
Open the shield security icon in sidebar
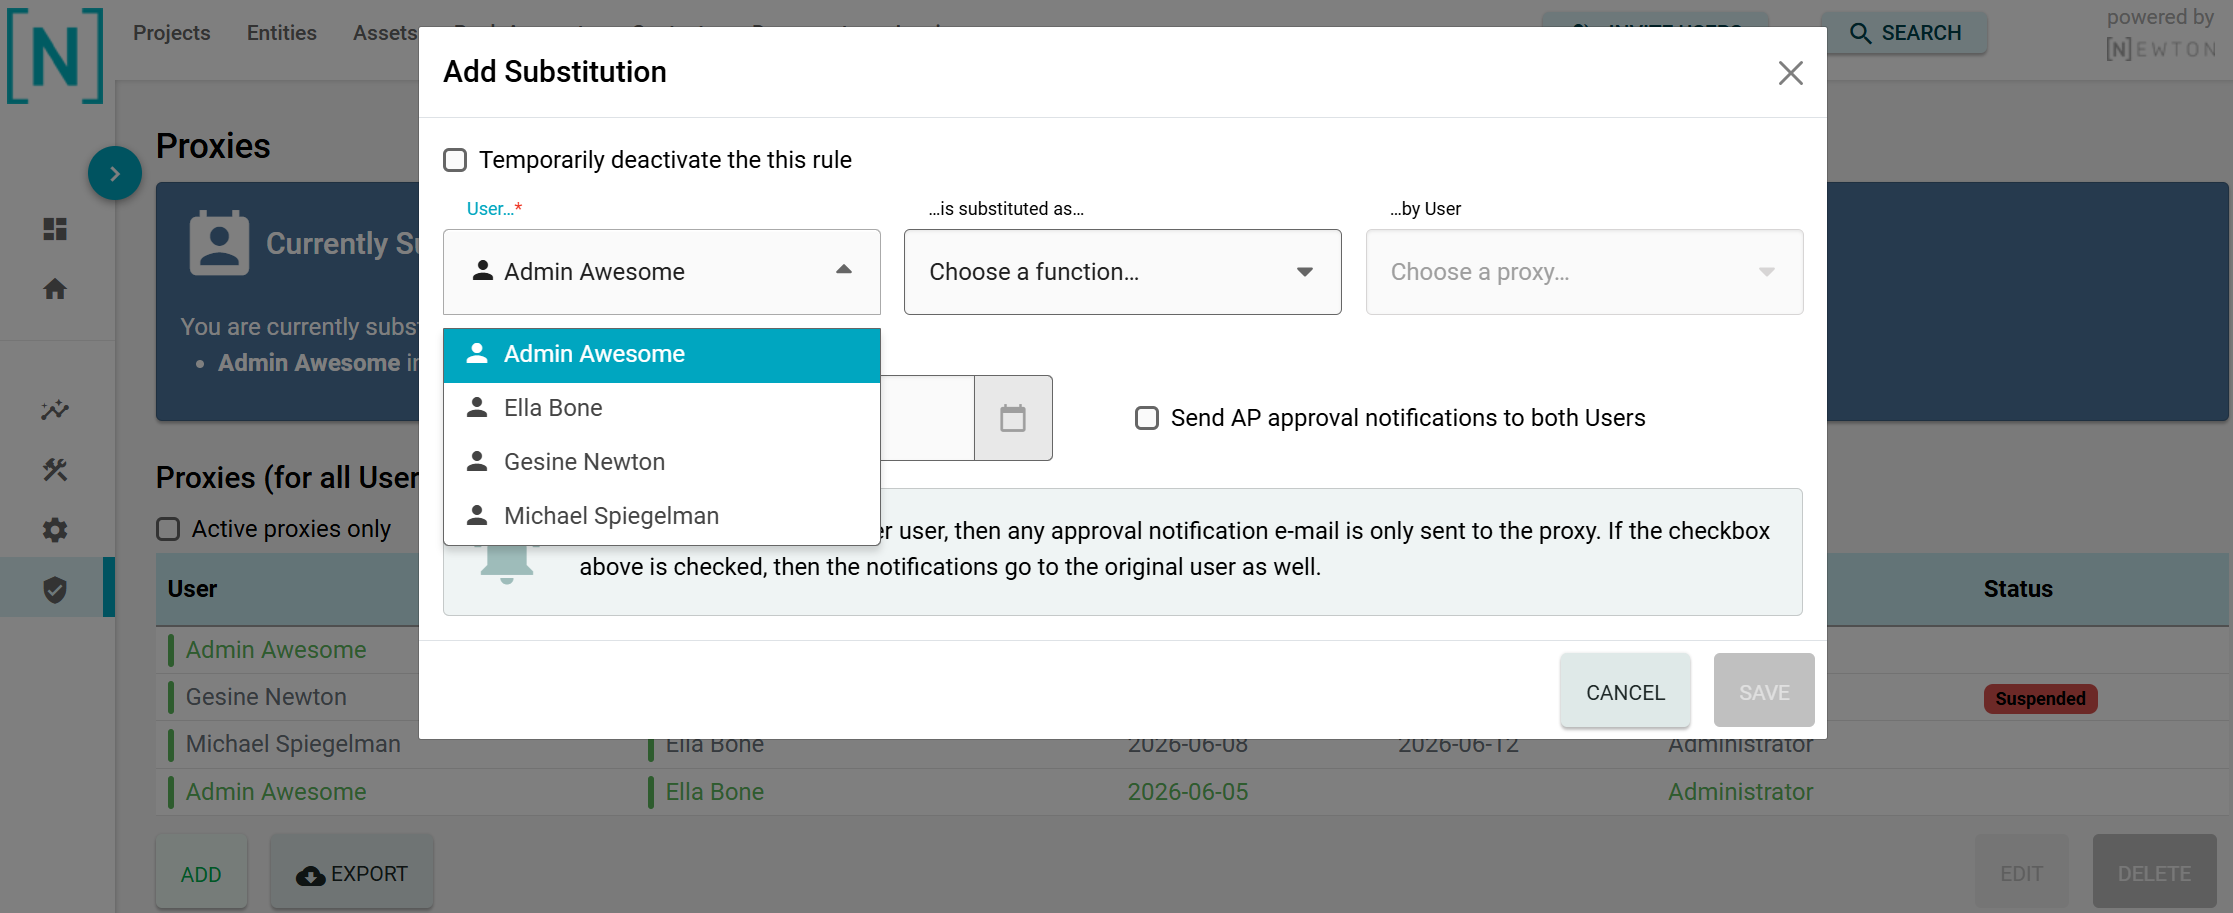tap(55, 590)
